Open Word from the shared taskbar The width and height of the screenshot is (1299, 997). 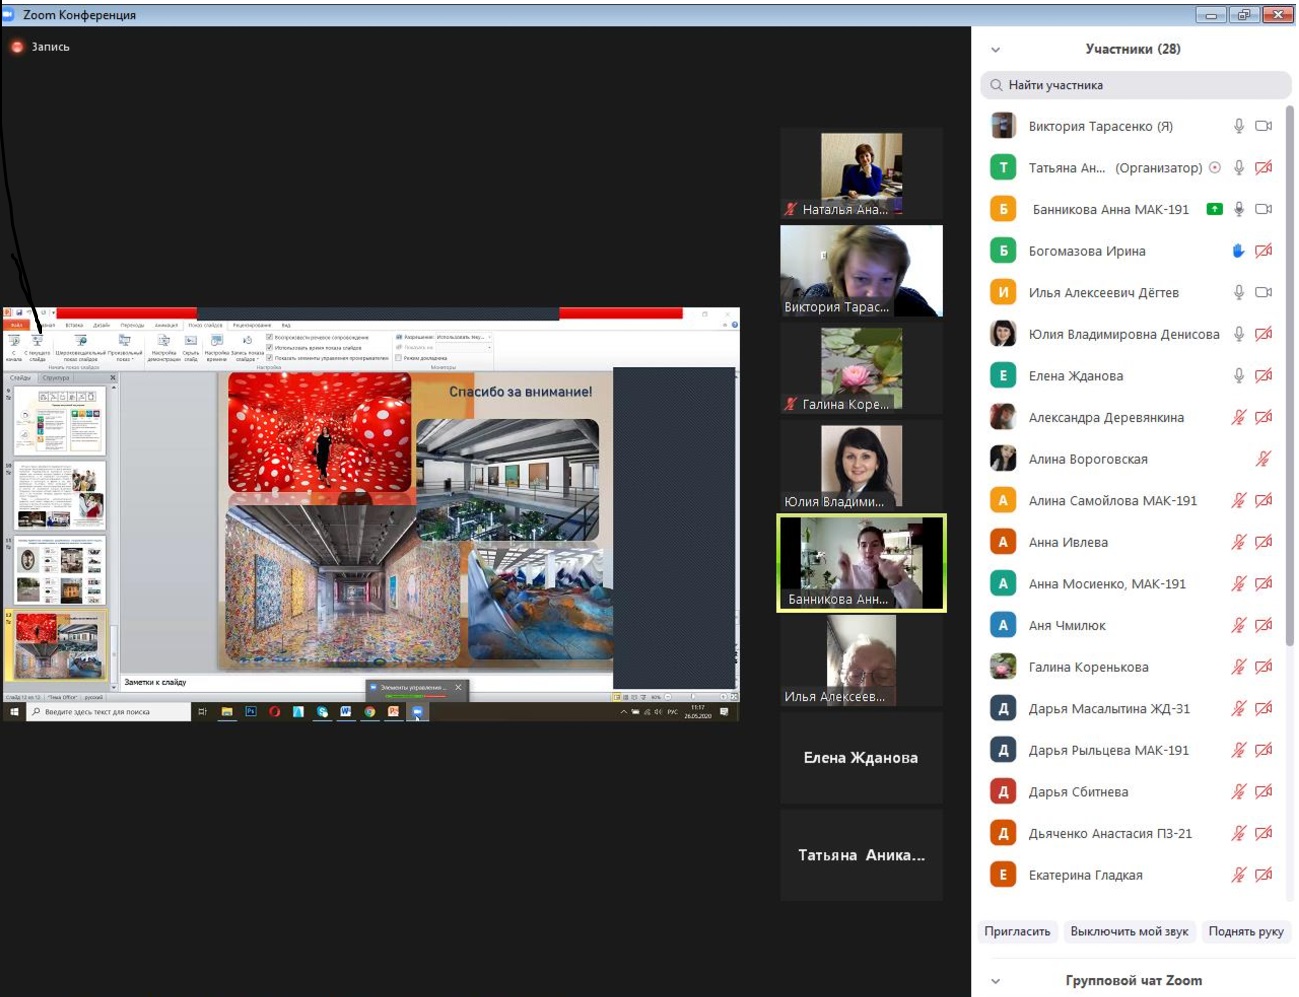346,712
